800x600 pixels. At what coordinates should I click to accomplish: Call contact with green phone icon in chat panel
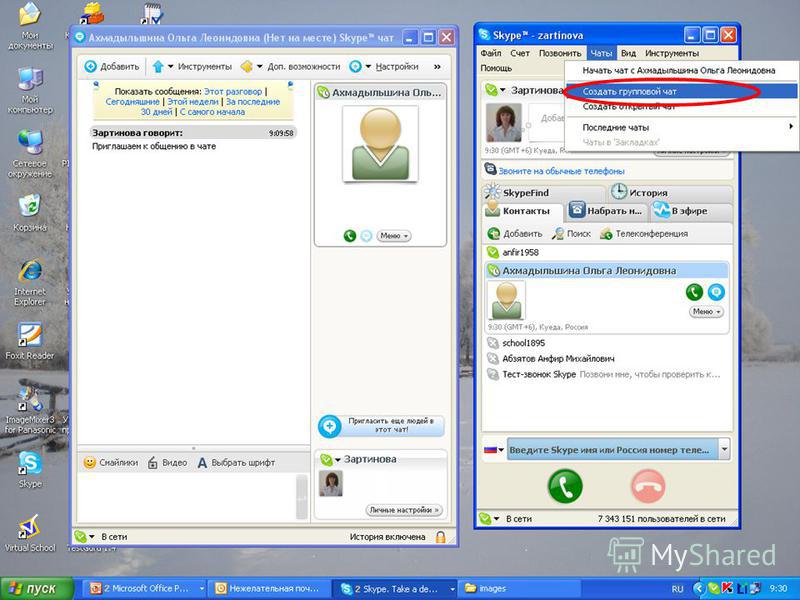point(349,236)
